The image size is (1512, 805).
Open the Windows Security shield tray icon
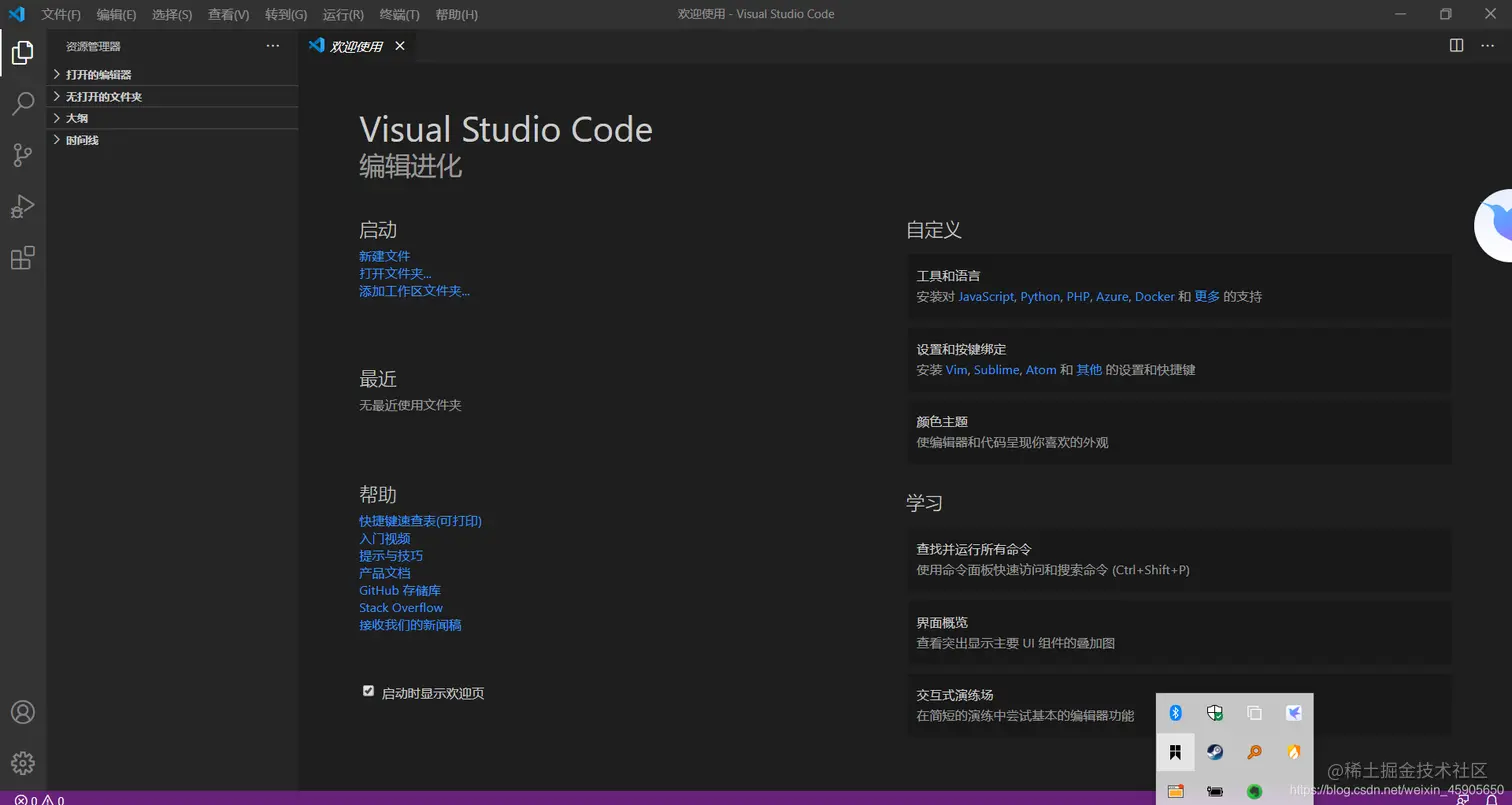coord(1215,713)
